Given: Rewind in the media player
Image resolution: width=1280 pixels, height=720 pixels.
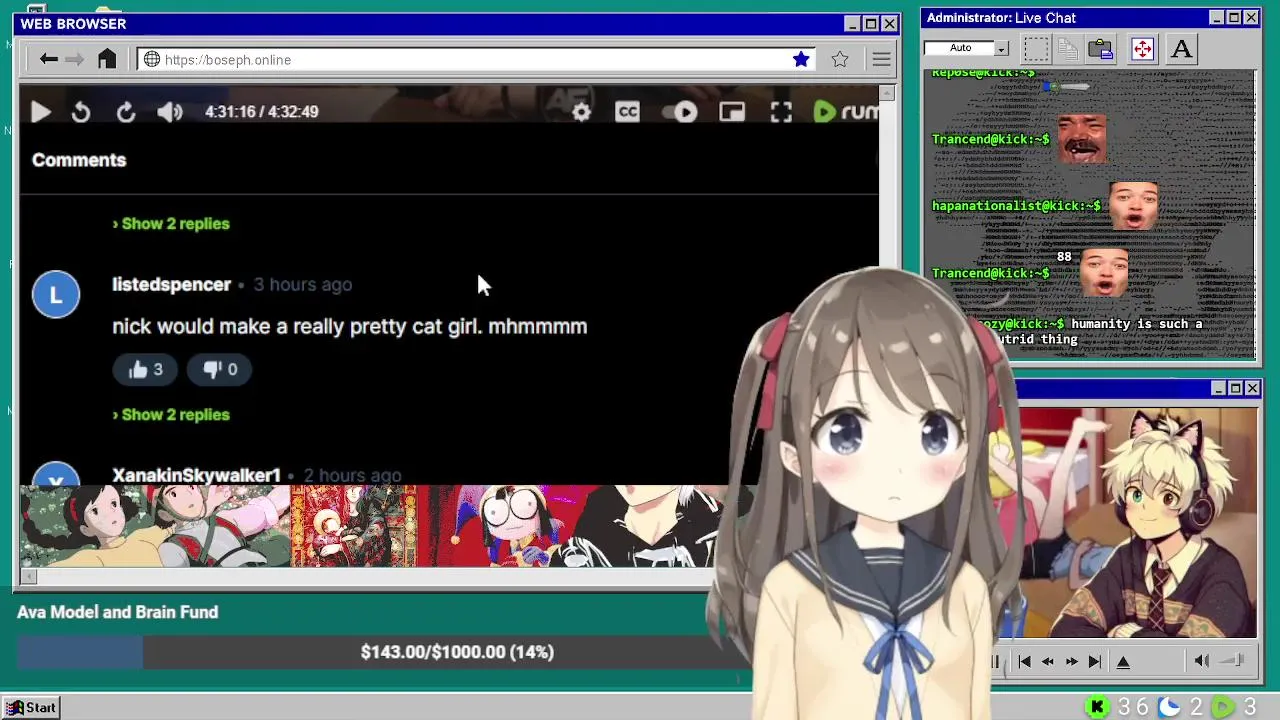Looking at the screenshot, I should [x=1047, y=661].
